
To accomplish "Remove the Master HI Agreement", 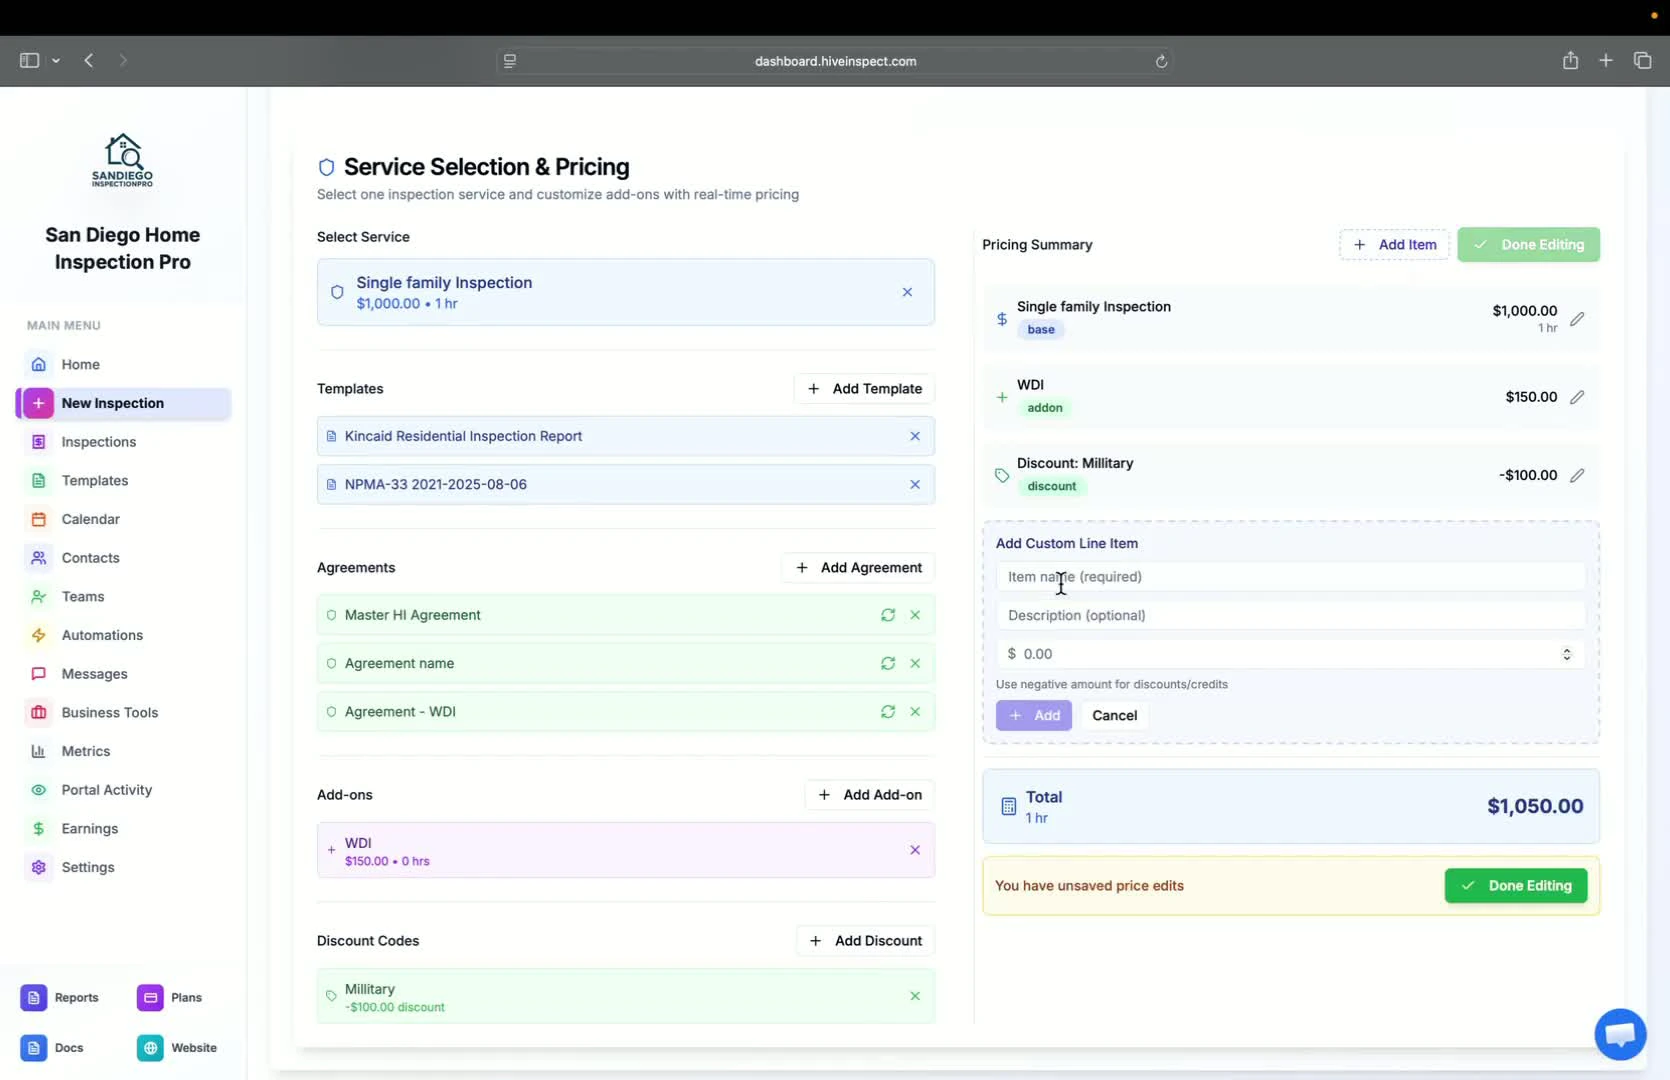I will 915,615.
